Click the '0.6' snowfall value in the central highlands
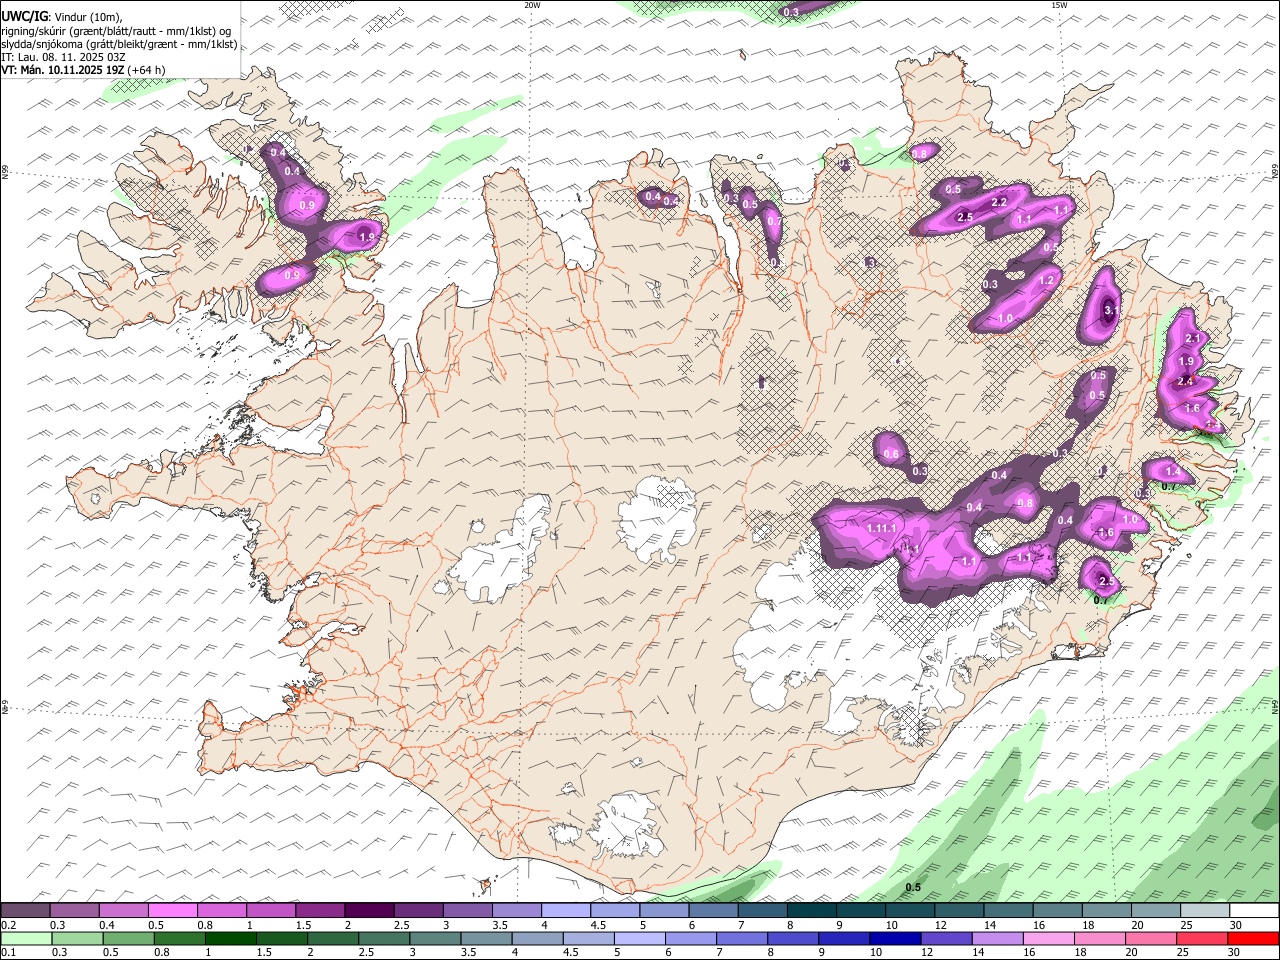The image size is (1280, 960). (891, 454)
